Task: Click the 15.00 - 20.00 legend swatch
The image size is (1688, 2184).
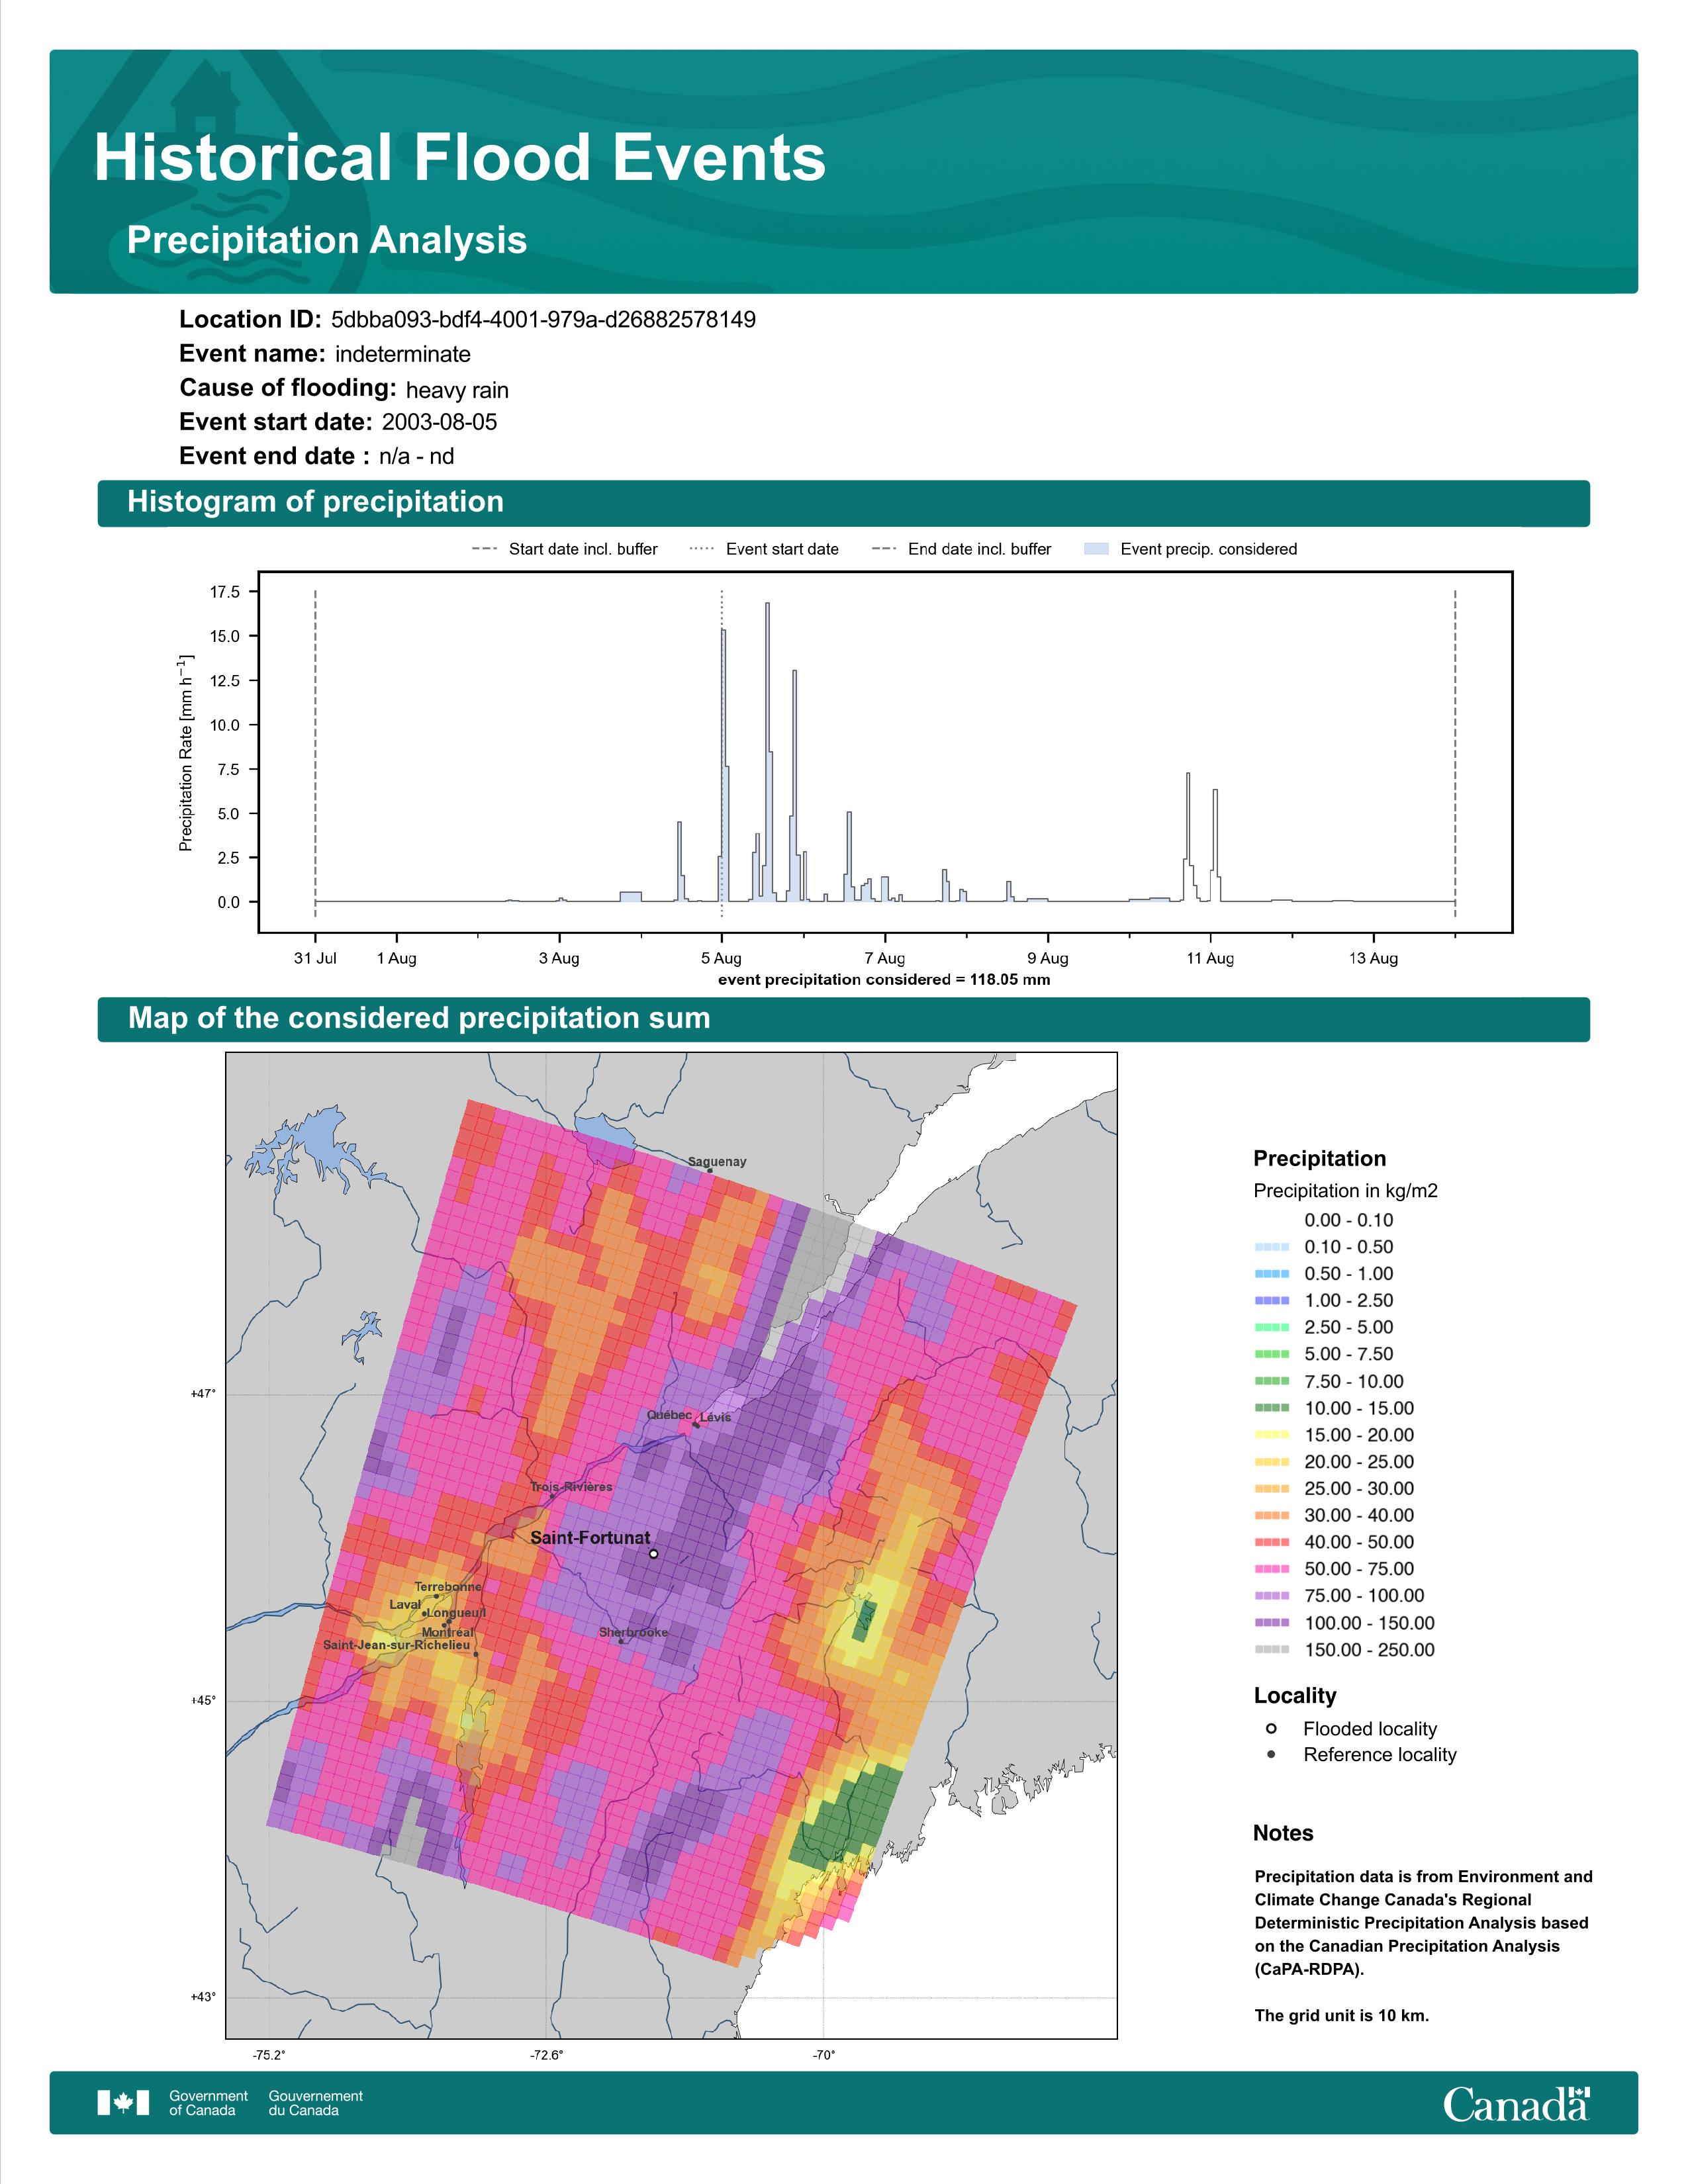Action: [1271, 1436]
